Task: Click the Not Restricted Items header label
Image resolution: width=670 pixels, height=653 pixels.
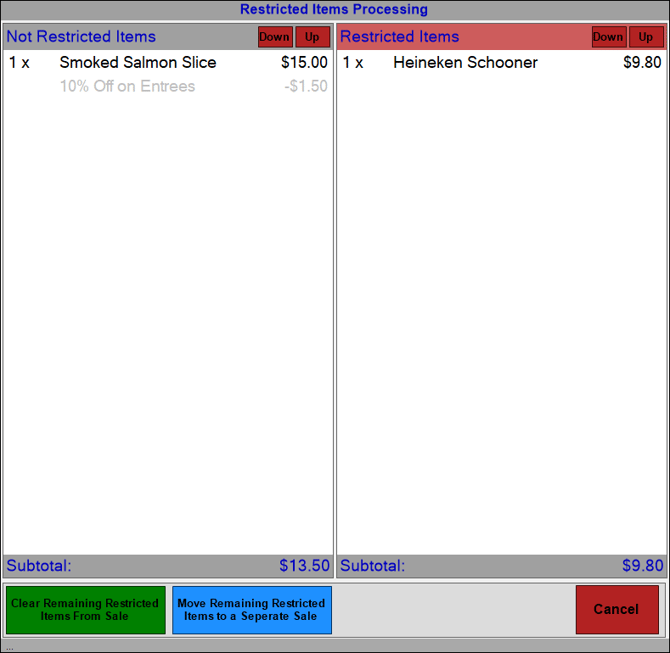Action: click(x=81, y=37)
